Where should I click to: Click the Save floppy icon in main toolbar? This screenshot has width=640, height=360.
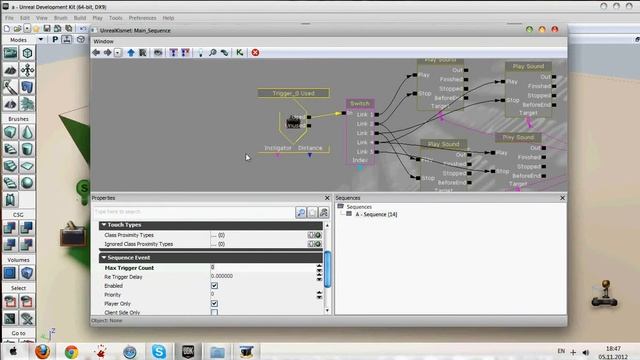coord(47,28)
